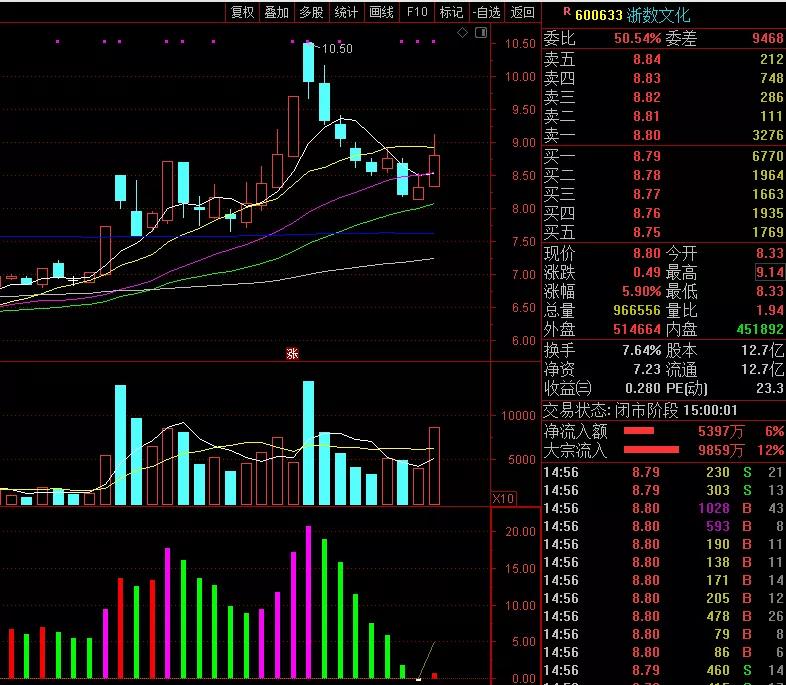Click the 大宗流入 red bar
This screenshot has width=786, height=685.
(651, 450)
